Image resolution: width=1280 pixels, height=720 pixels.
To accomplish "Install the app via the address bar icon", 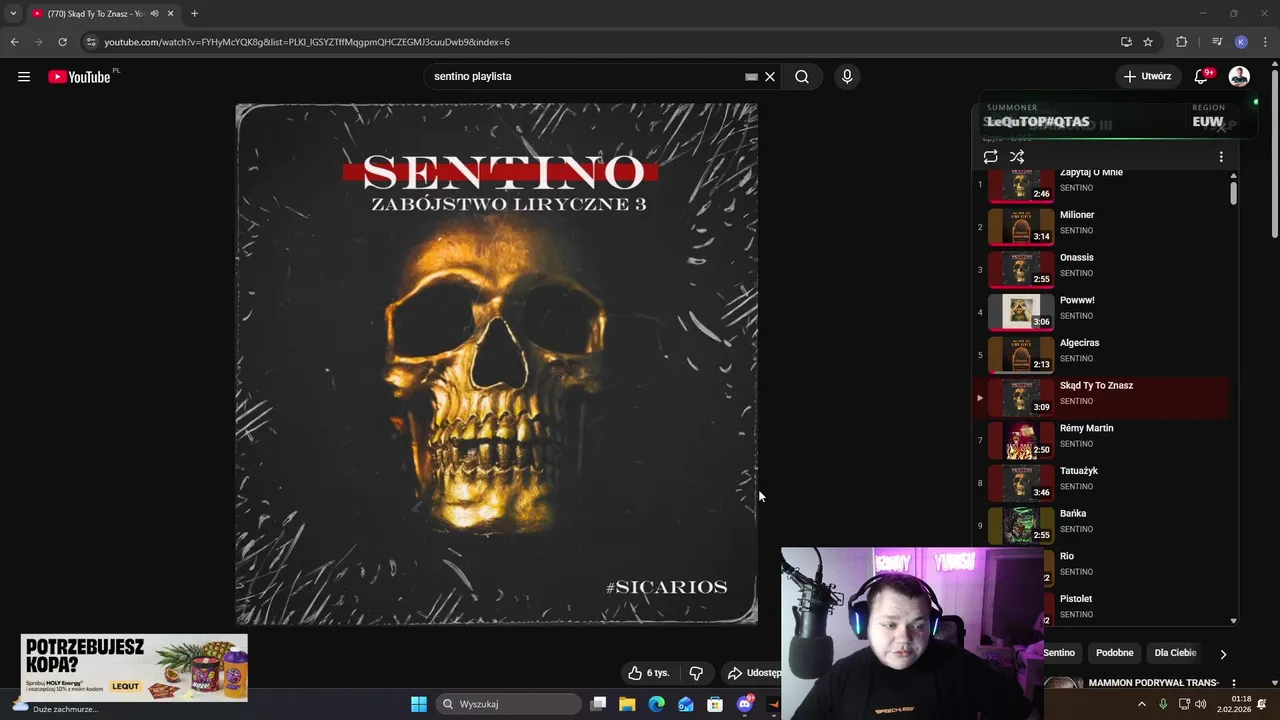I will pyautogui.click(x=1126, y=42).
